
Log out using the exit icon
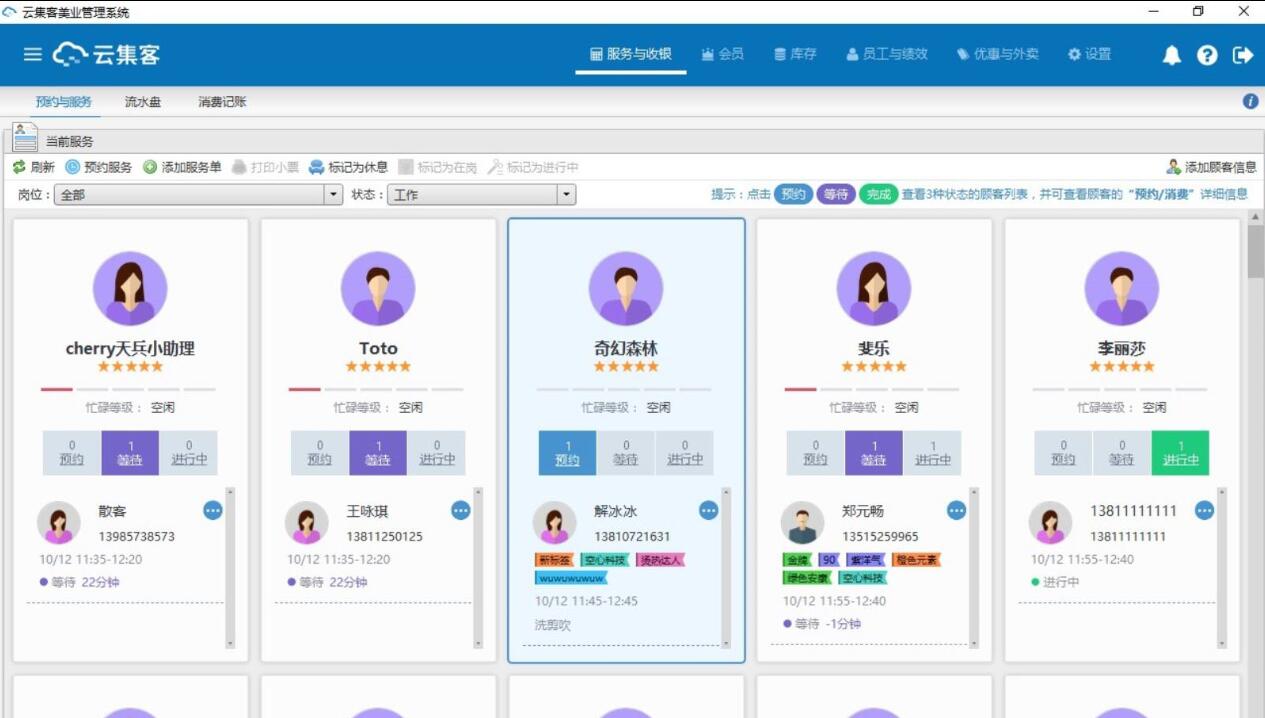(x=1243, y=55)
